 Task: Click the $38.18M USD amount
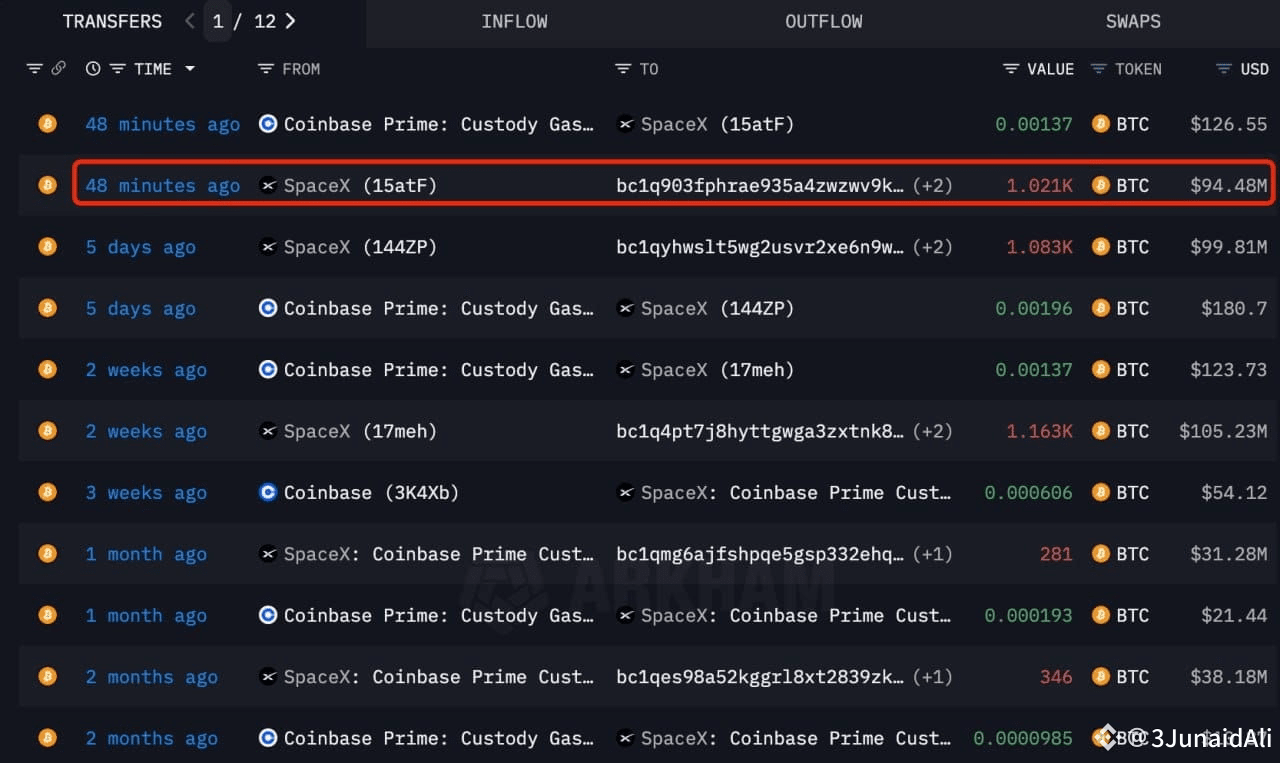(x=1229, y=677)
